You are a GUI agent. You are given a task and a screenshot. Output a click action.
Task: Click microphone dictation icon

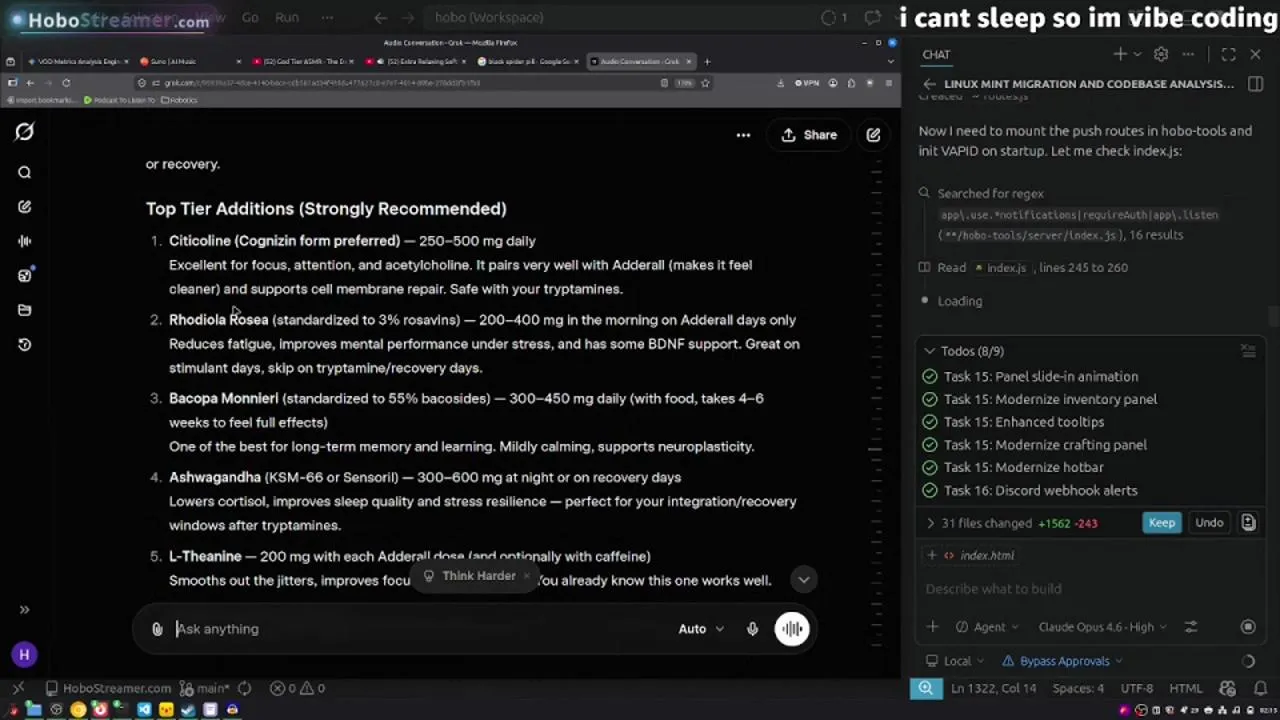click(x=752, y=629)
